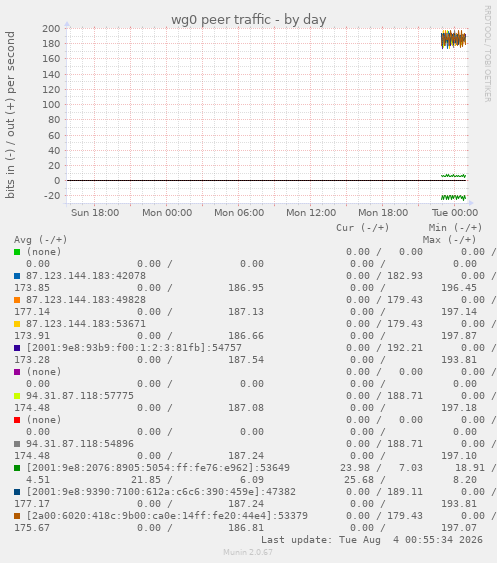This screenshot has height=563, width=497.
Task: Select peer label 87.123.144.183:42078
Action: coord(86,276)
